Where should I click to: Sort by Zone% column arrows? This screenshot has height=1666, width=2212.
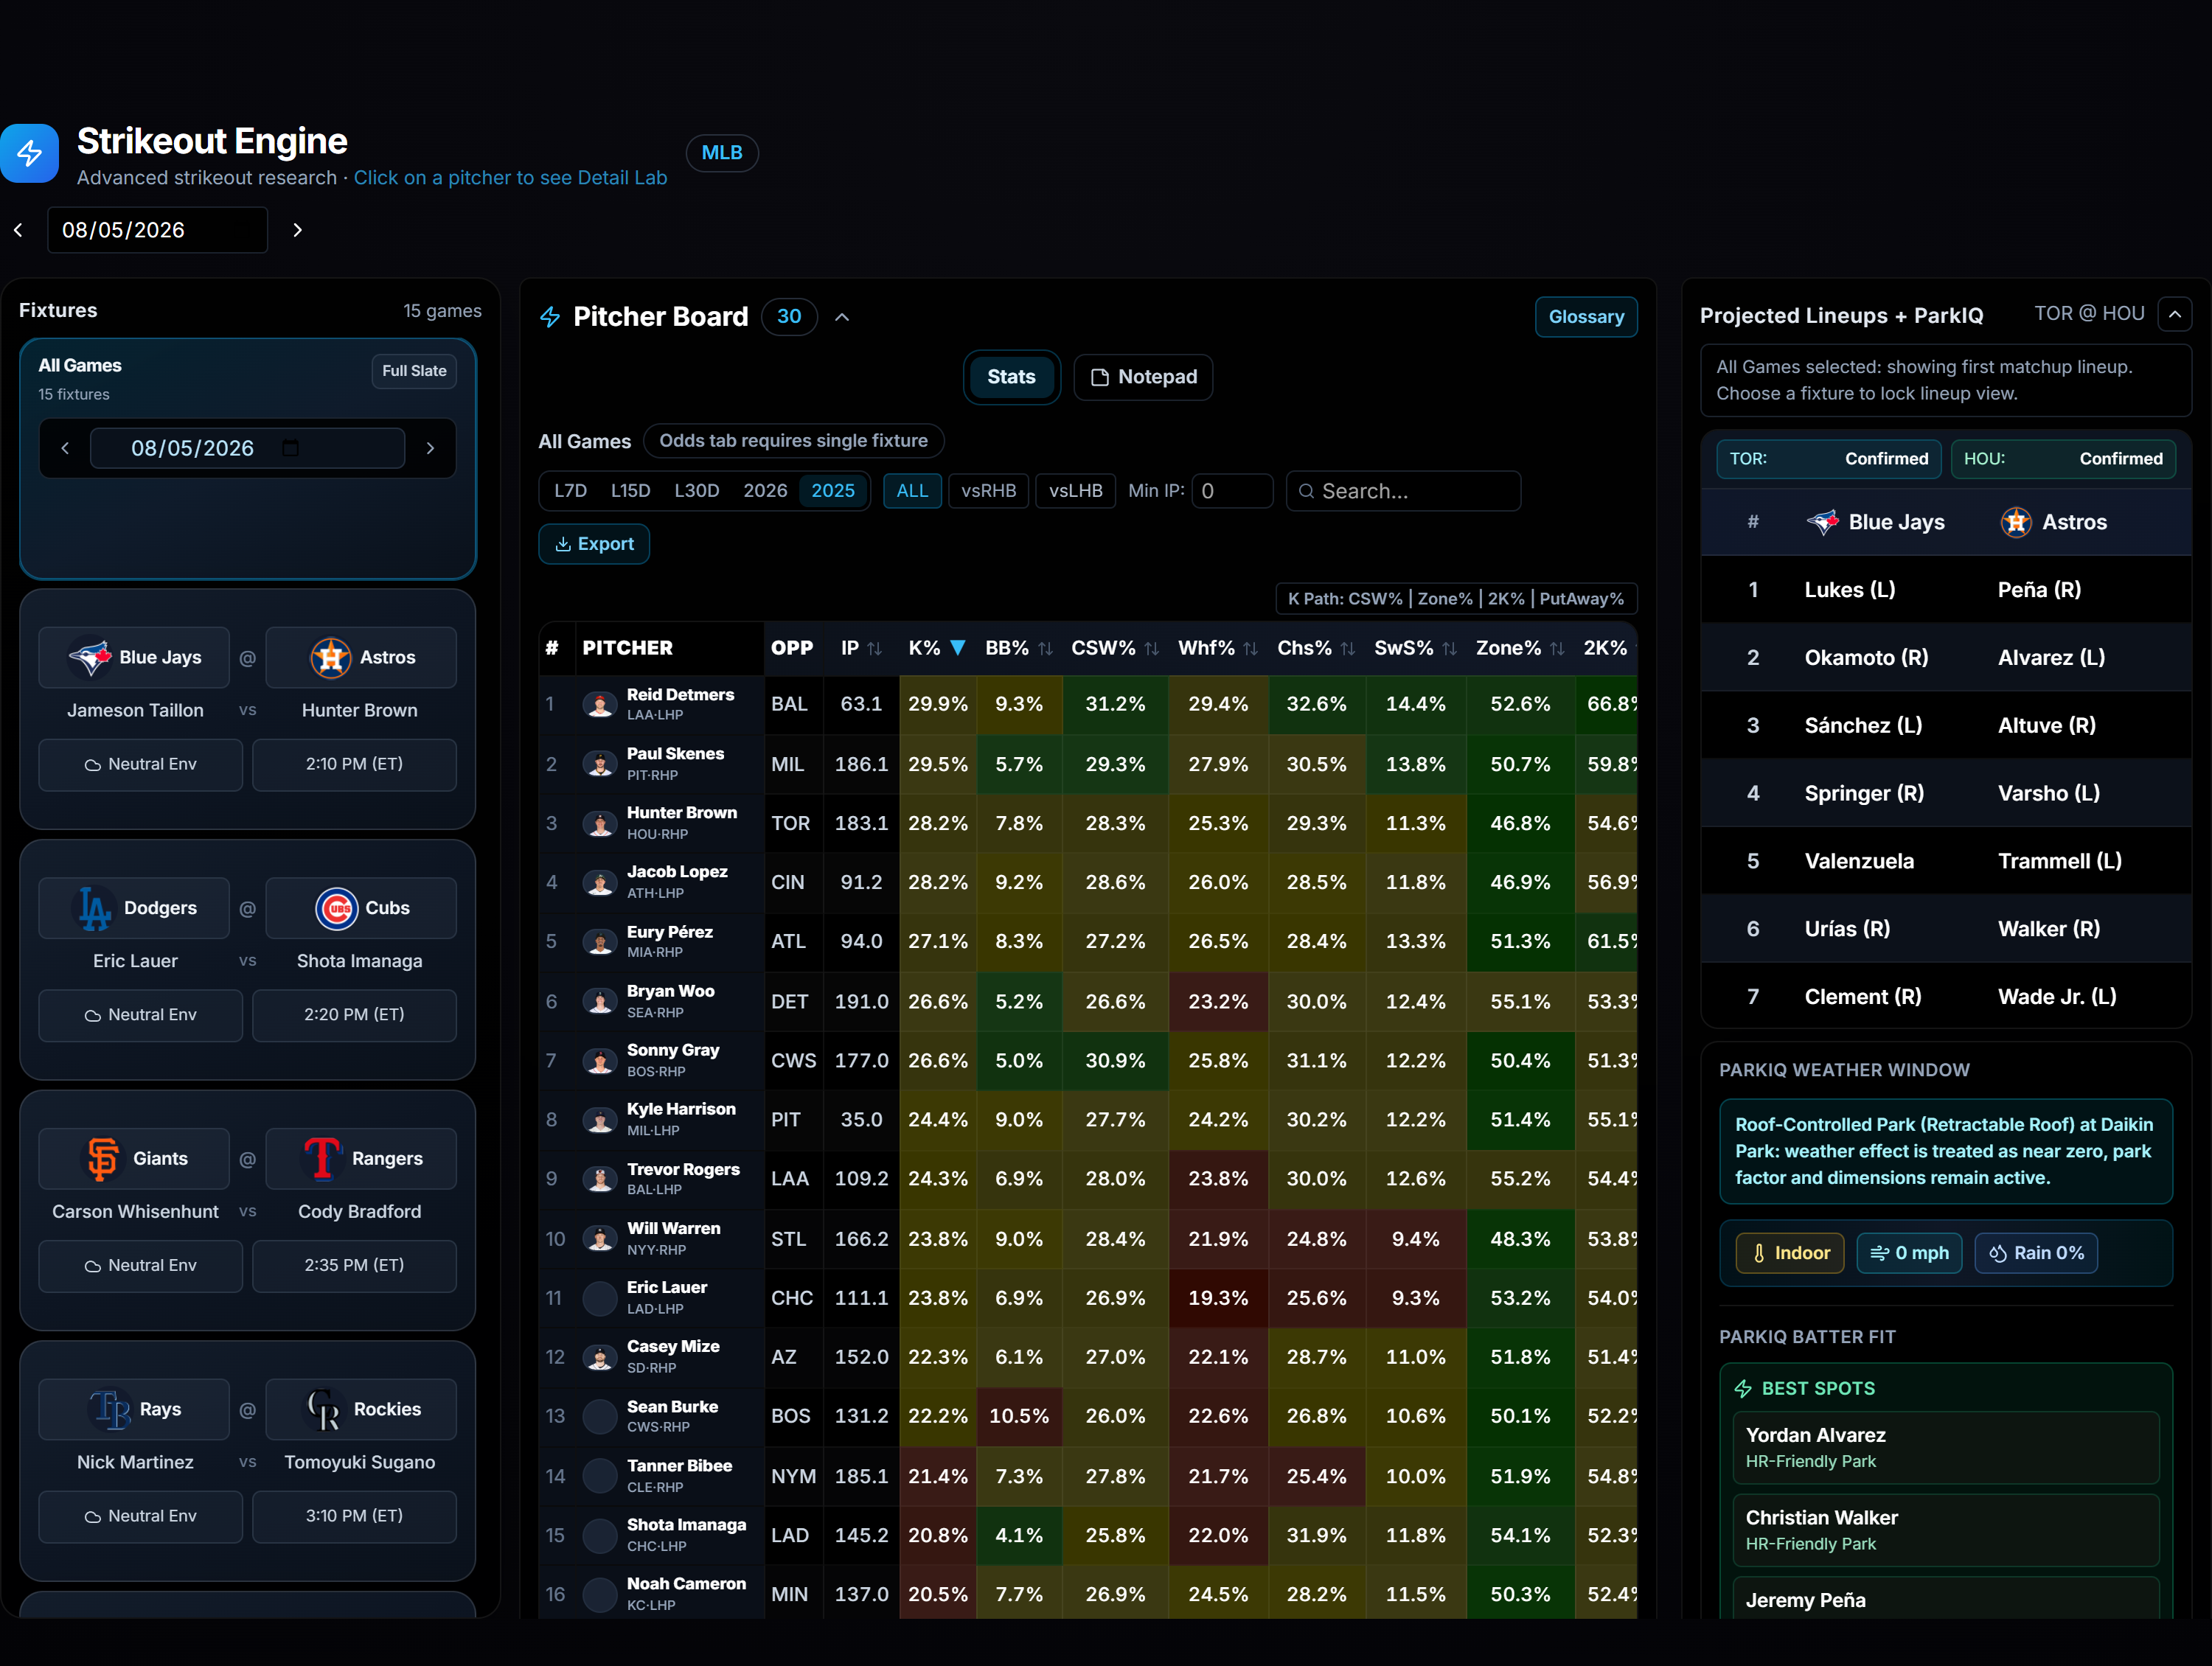click(1556, 648)
